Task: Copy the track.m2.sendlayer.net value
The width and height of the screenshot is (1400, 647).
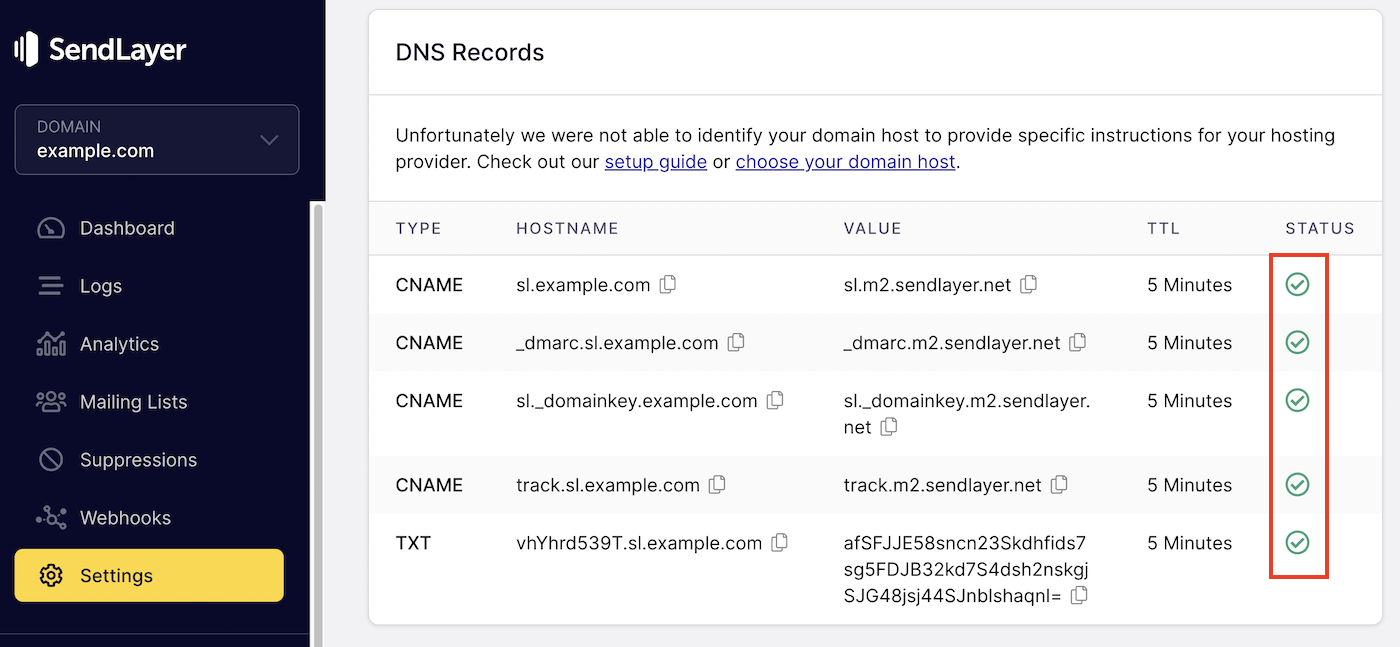Action: 1059,485
